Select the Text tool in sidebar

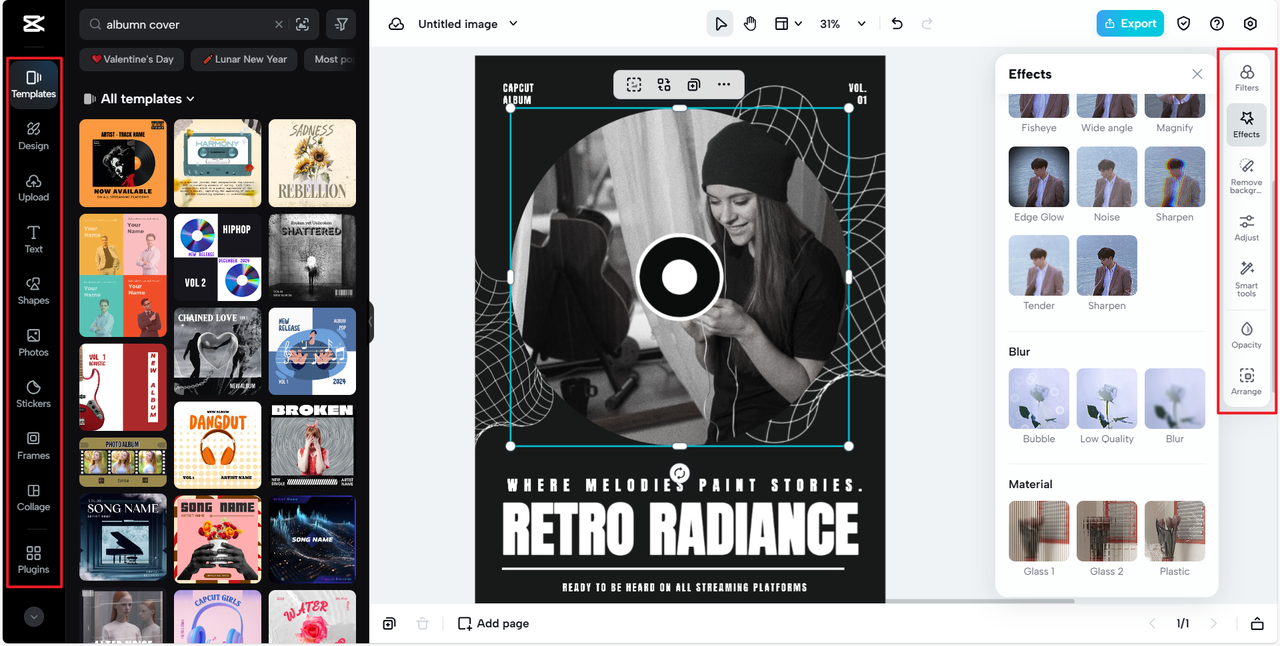[33, 239]
